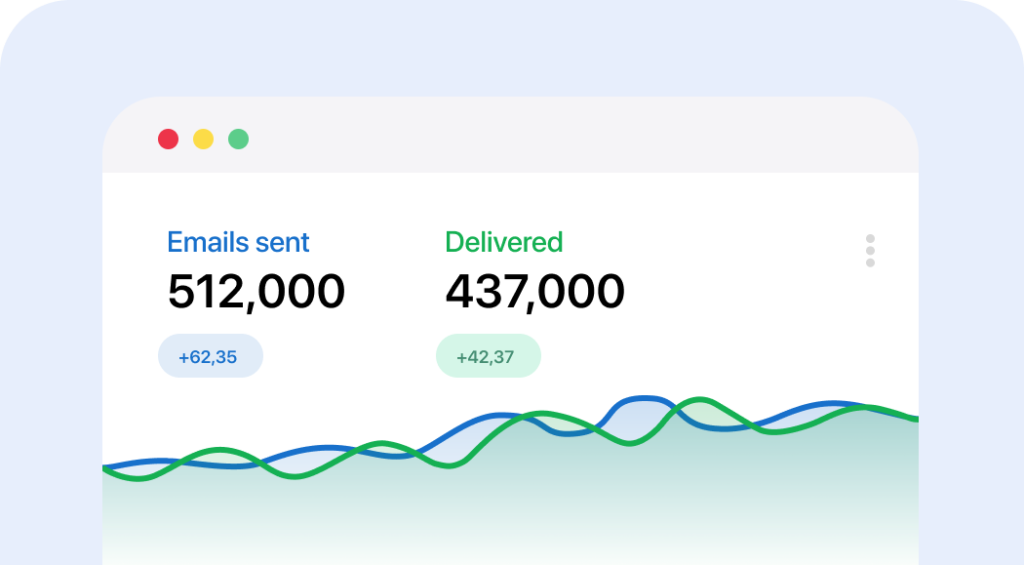Select the Delivered label
Viewport: 1024px width, 565px height.
coord(503,242)
